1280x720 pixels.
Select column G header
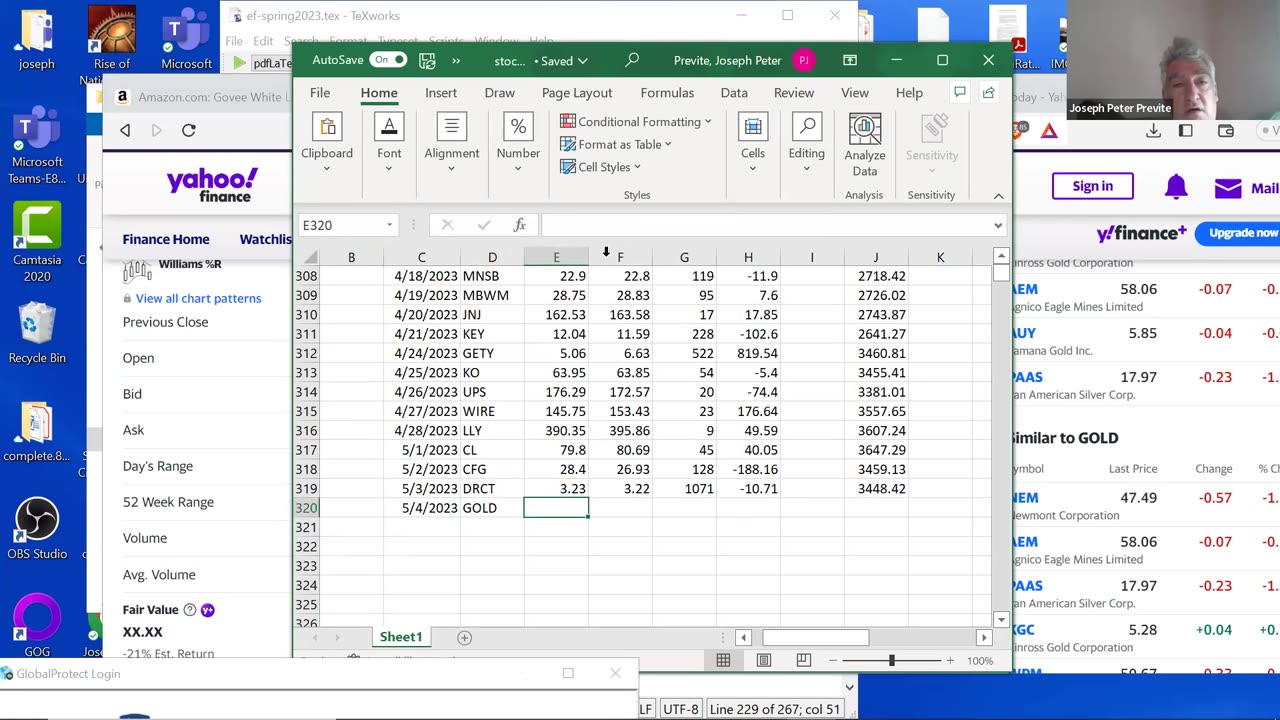pos(684,257)
